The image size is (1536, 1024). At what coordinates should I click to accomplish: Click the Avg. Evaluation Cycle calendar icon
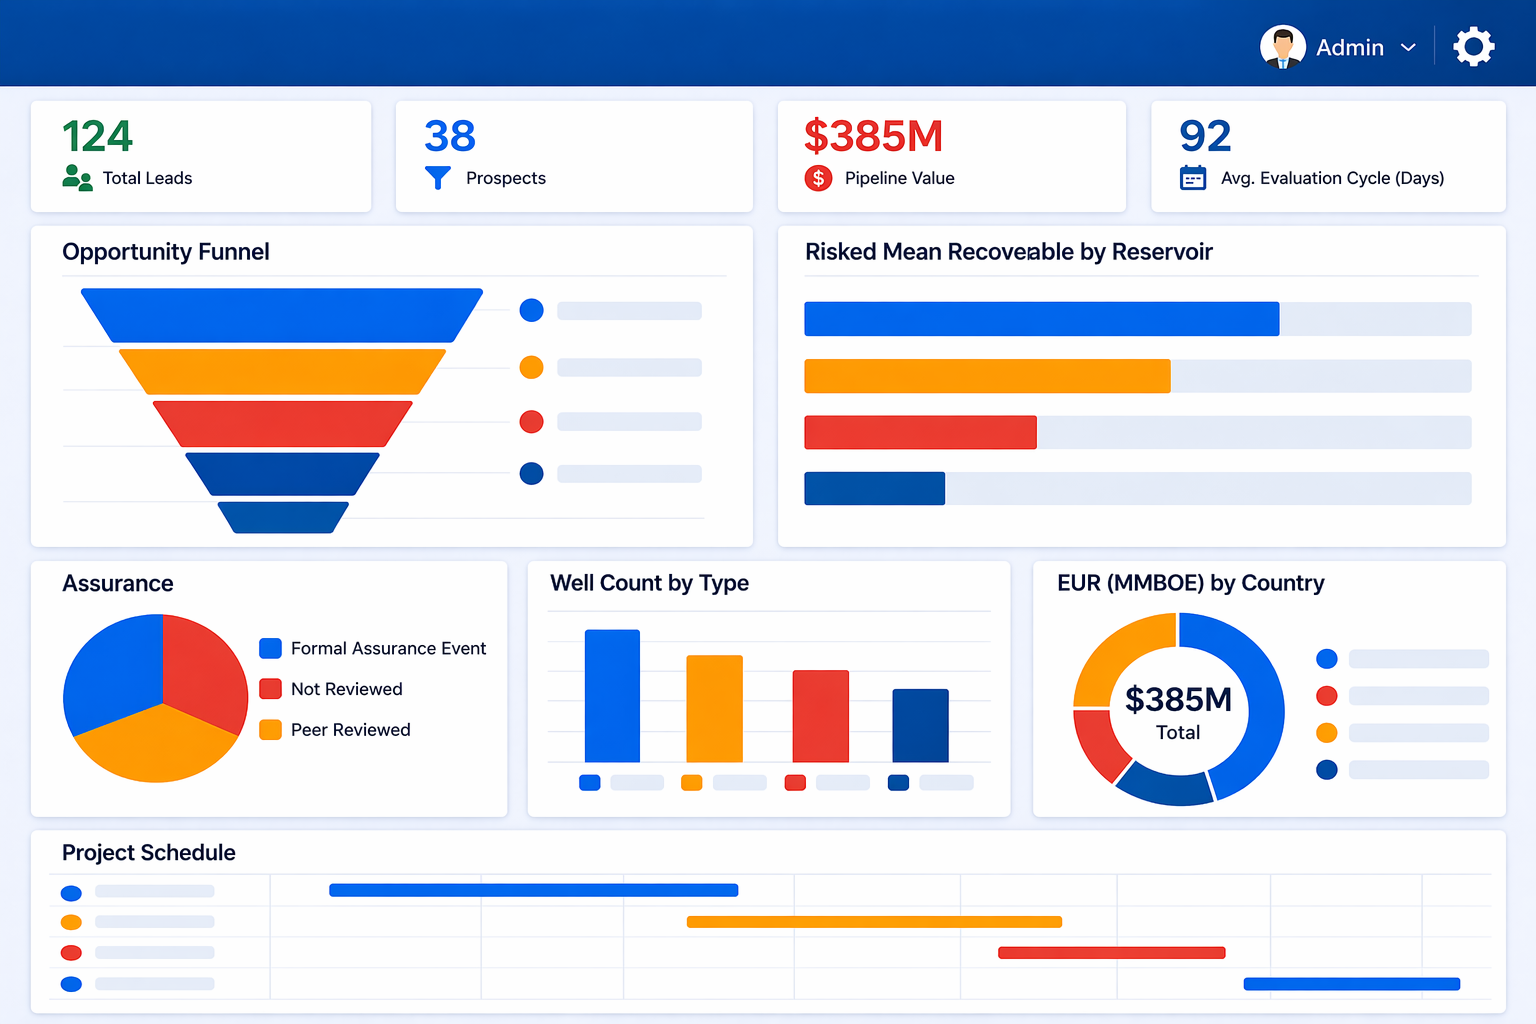(1193, 178)
